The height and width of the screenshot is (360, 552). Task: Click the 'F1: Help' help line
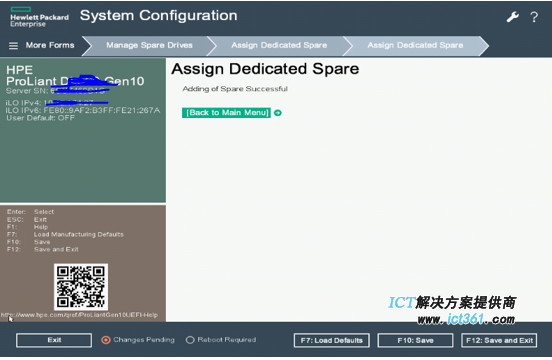click(x=27, y=227)
